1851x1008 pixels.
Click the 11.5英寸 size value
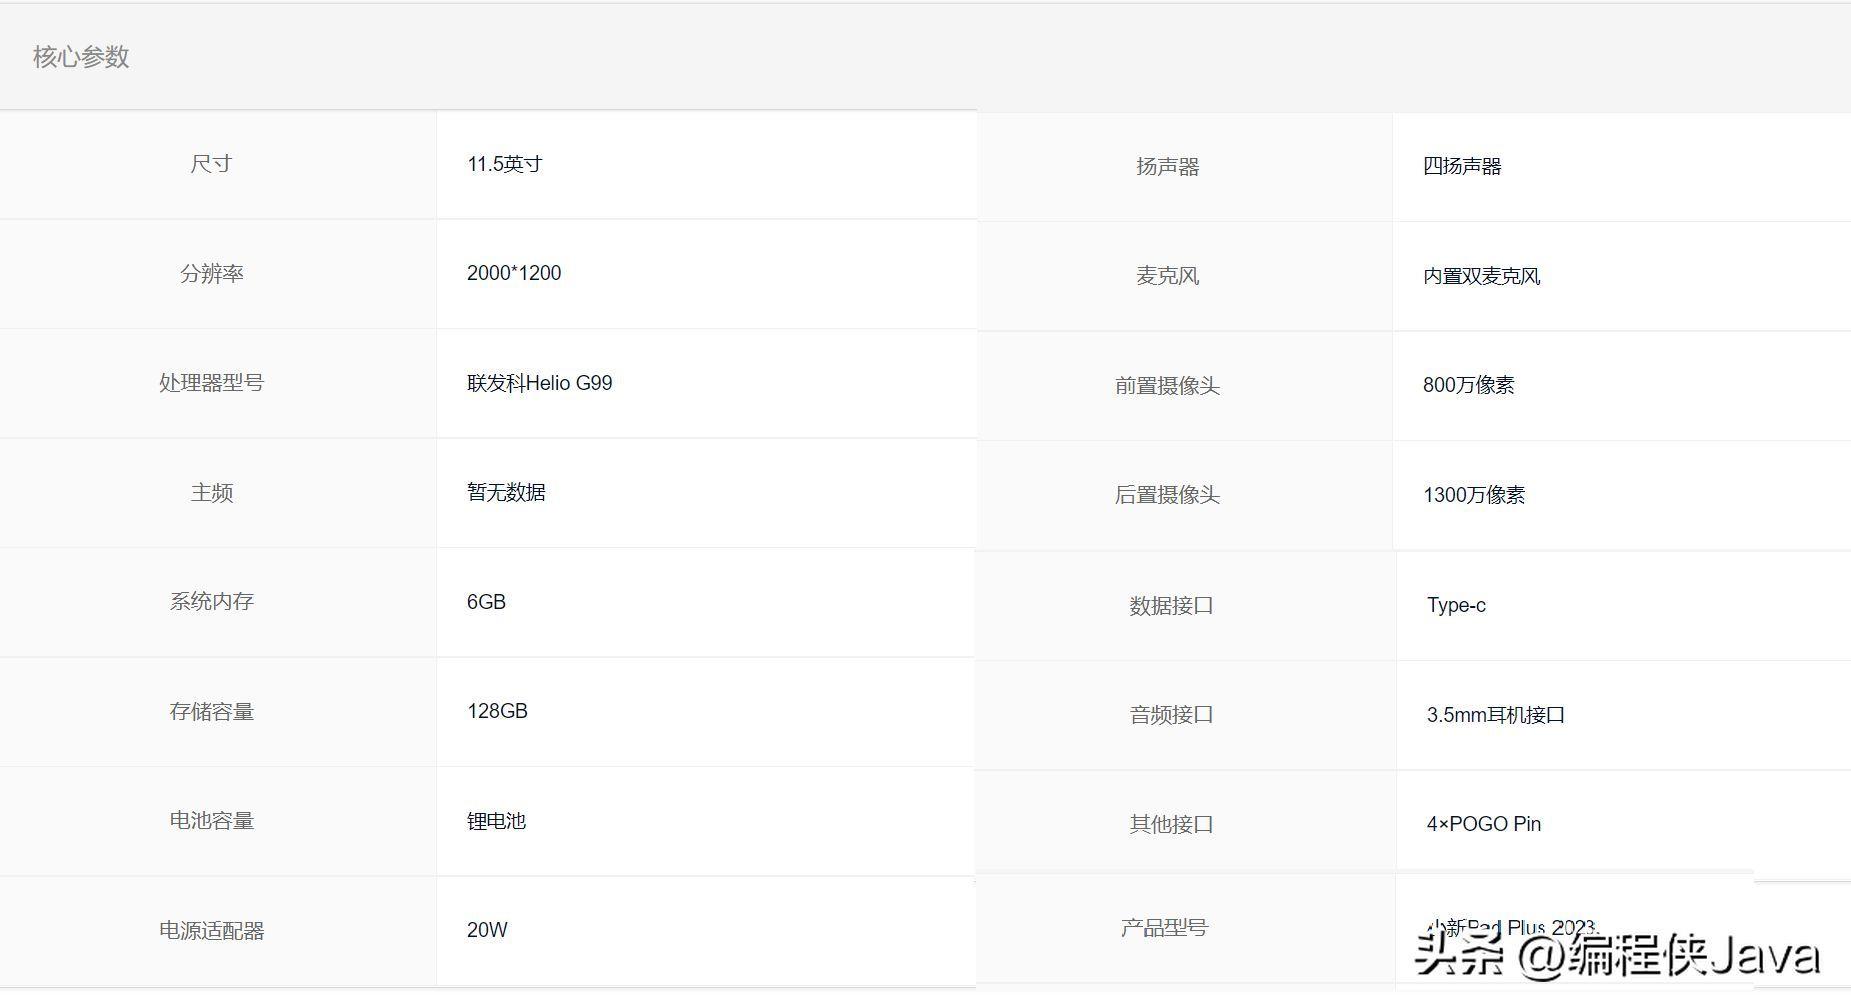pyautogui.click(x=504, y=164)
